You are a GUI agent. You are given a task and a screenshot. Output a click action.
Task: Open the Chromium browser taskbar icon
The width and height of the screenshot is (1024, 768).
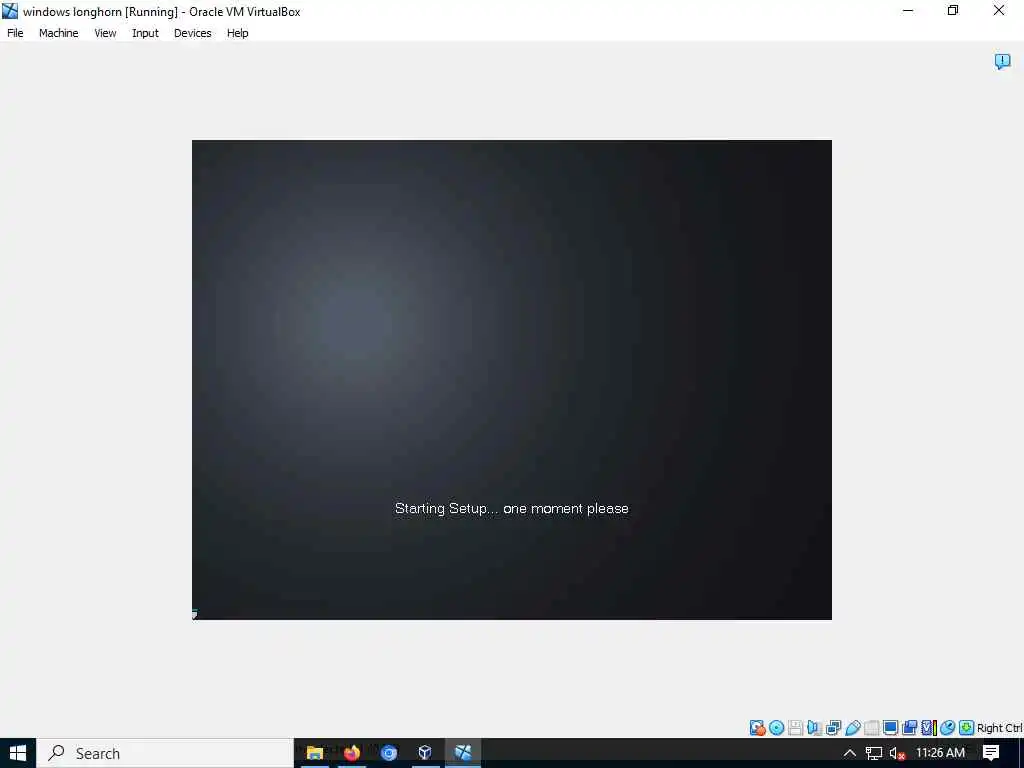(x=389, y=753)
